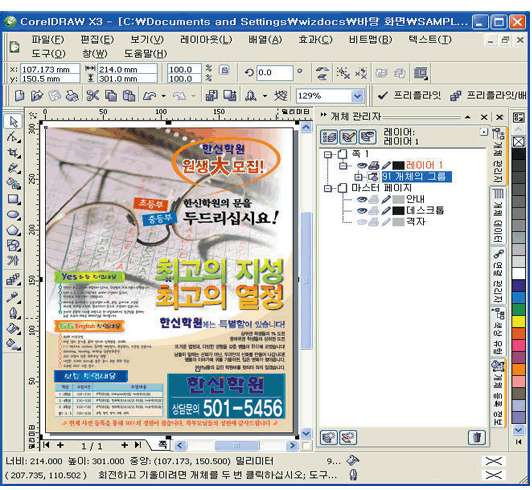Select the Ellipse tool

(13, 214)
